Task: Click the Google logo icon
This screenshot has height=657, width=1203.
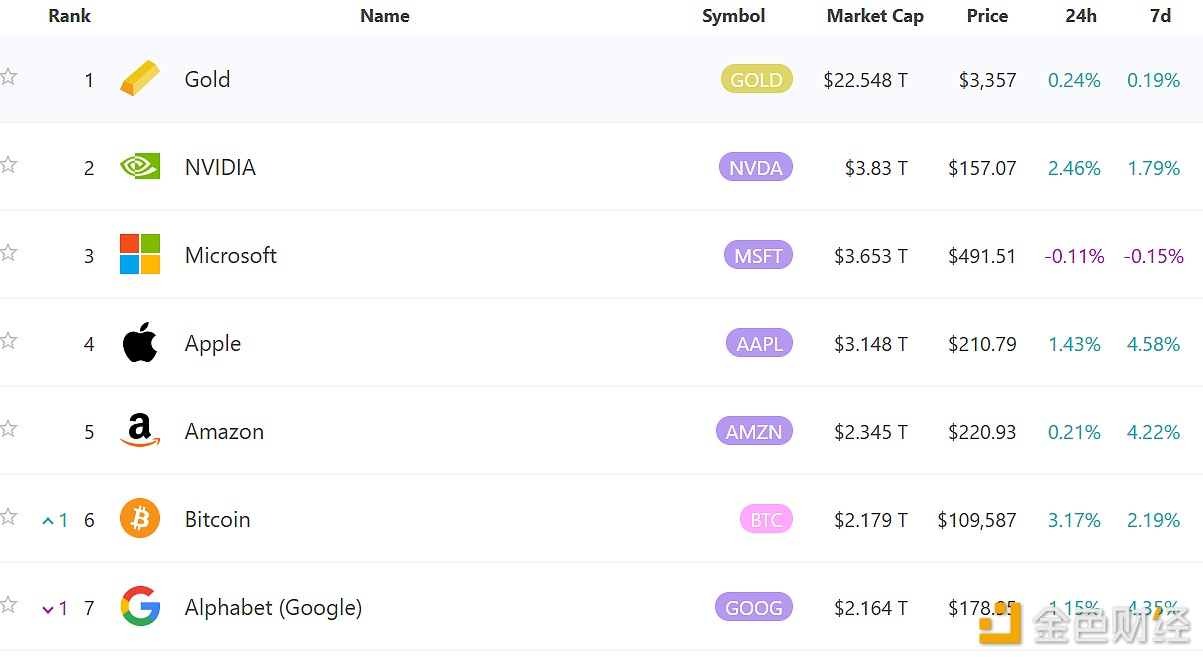Action: 139,607
